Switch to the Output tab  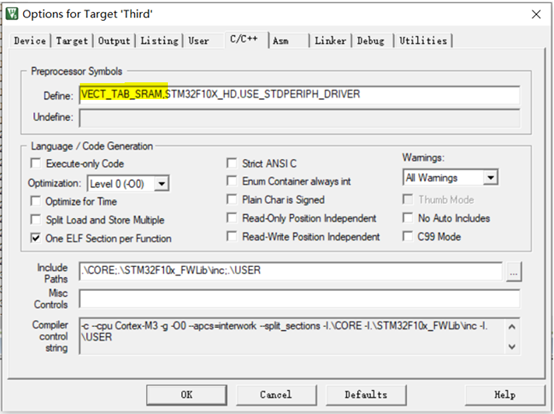(x=114, y=41)
